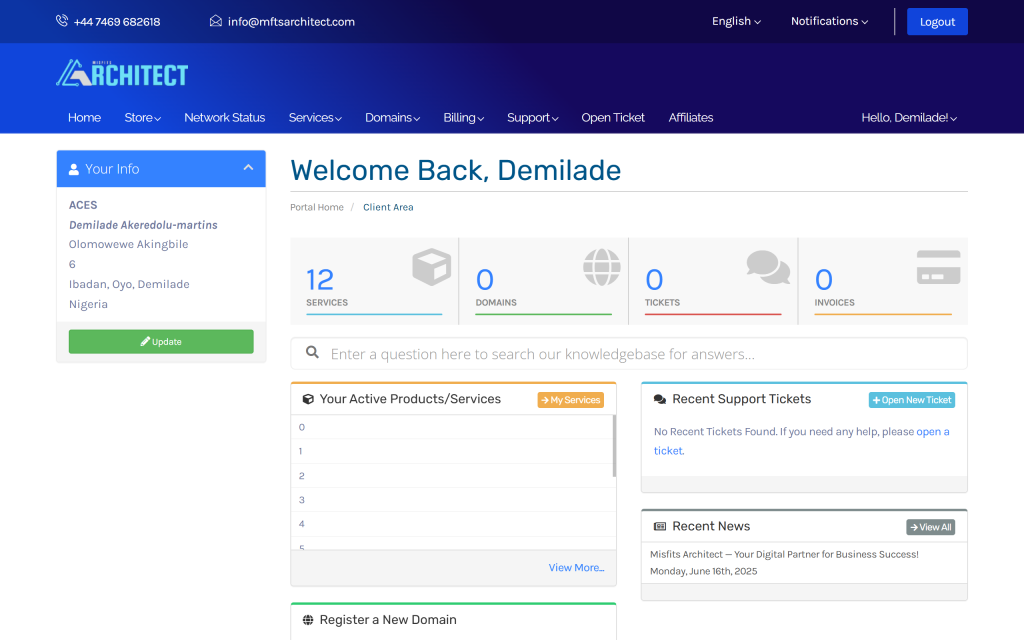Screen dimensions: 1024x640
Task: Click the phone icon in top bar
Action: click(x=62, y=21)
